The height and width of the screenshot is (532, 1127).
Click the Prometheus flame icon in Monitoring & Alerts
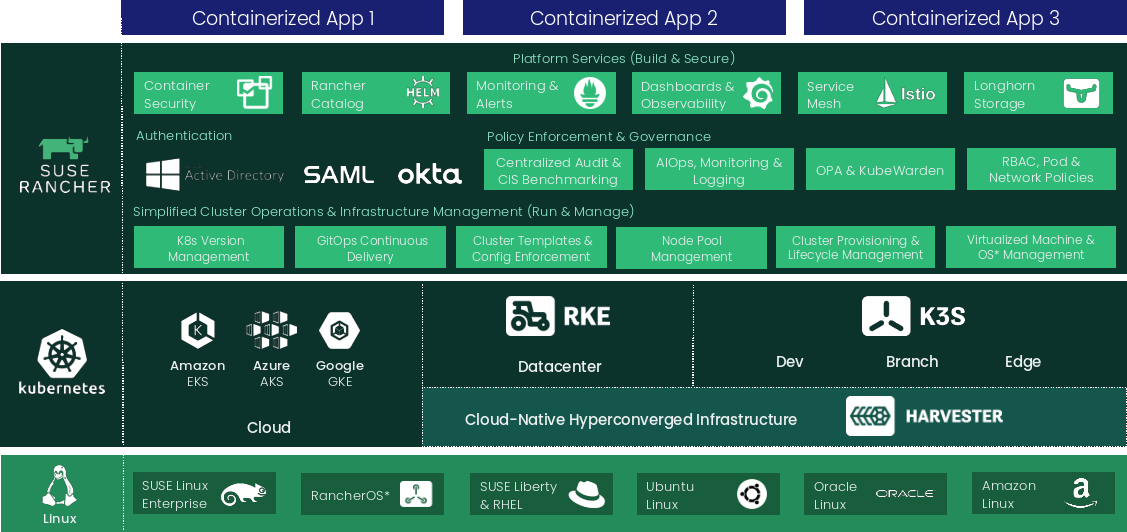[589, 94]
